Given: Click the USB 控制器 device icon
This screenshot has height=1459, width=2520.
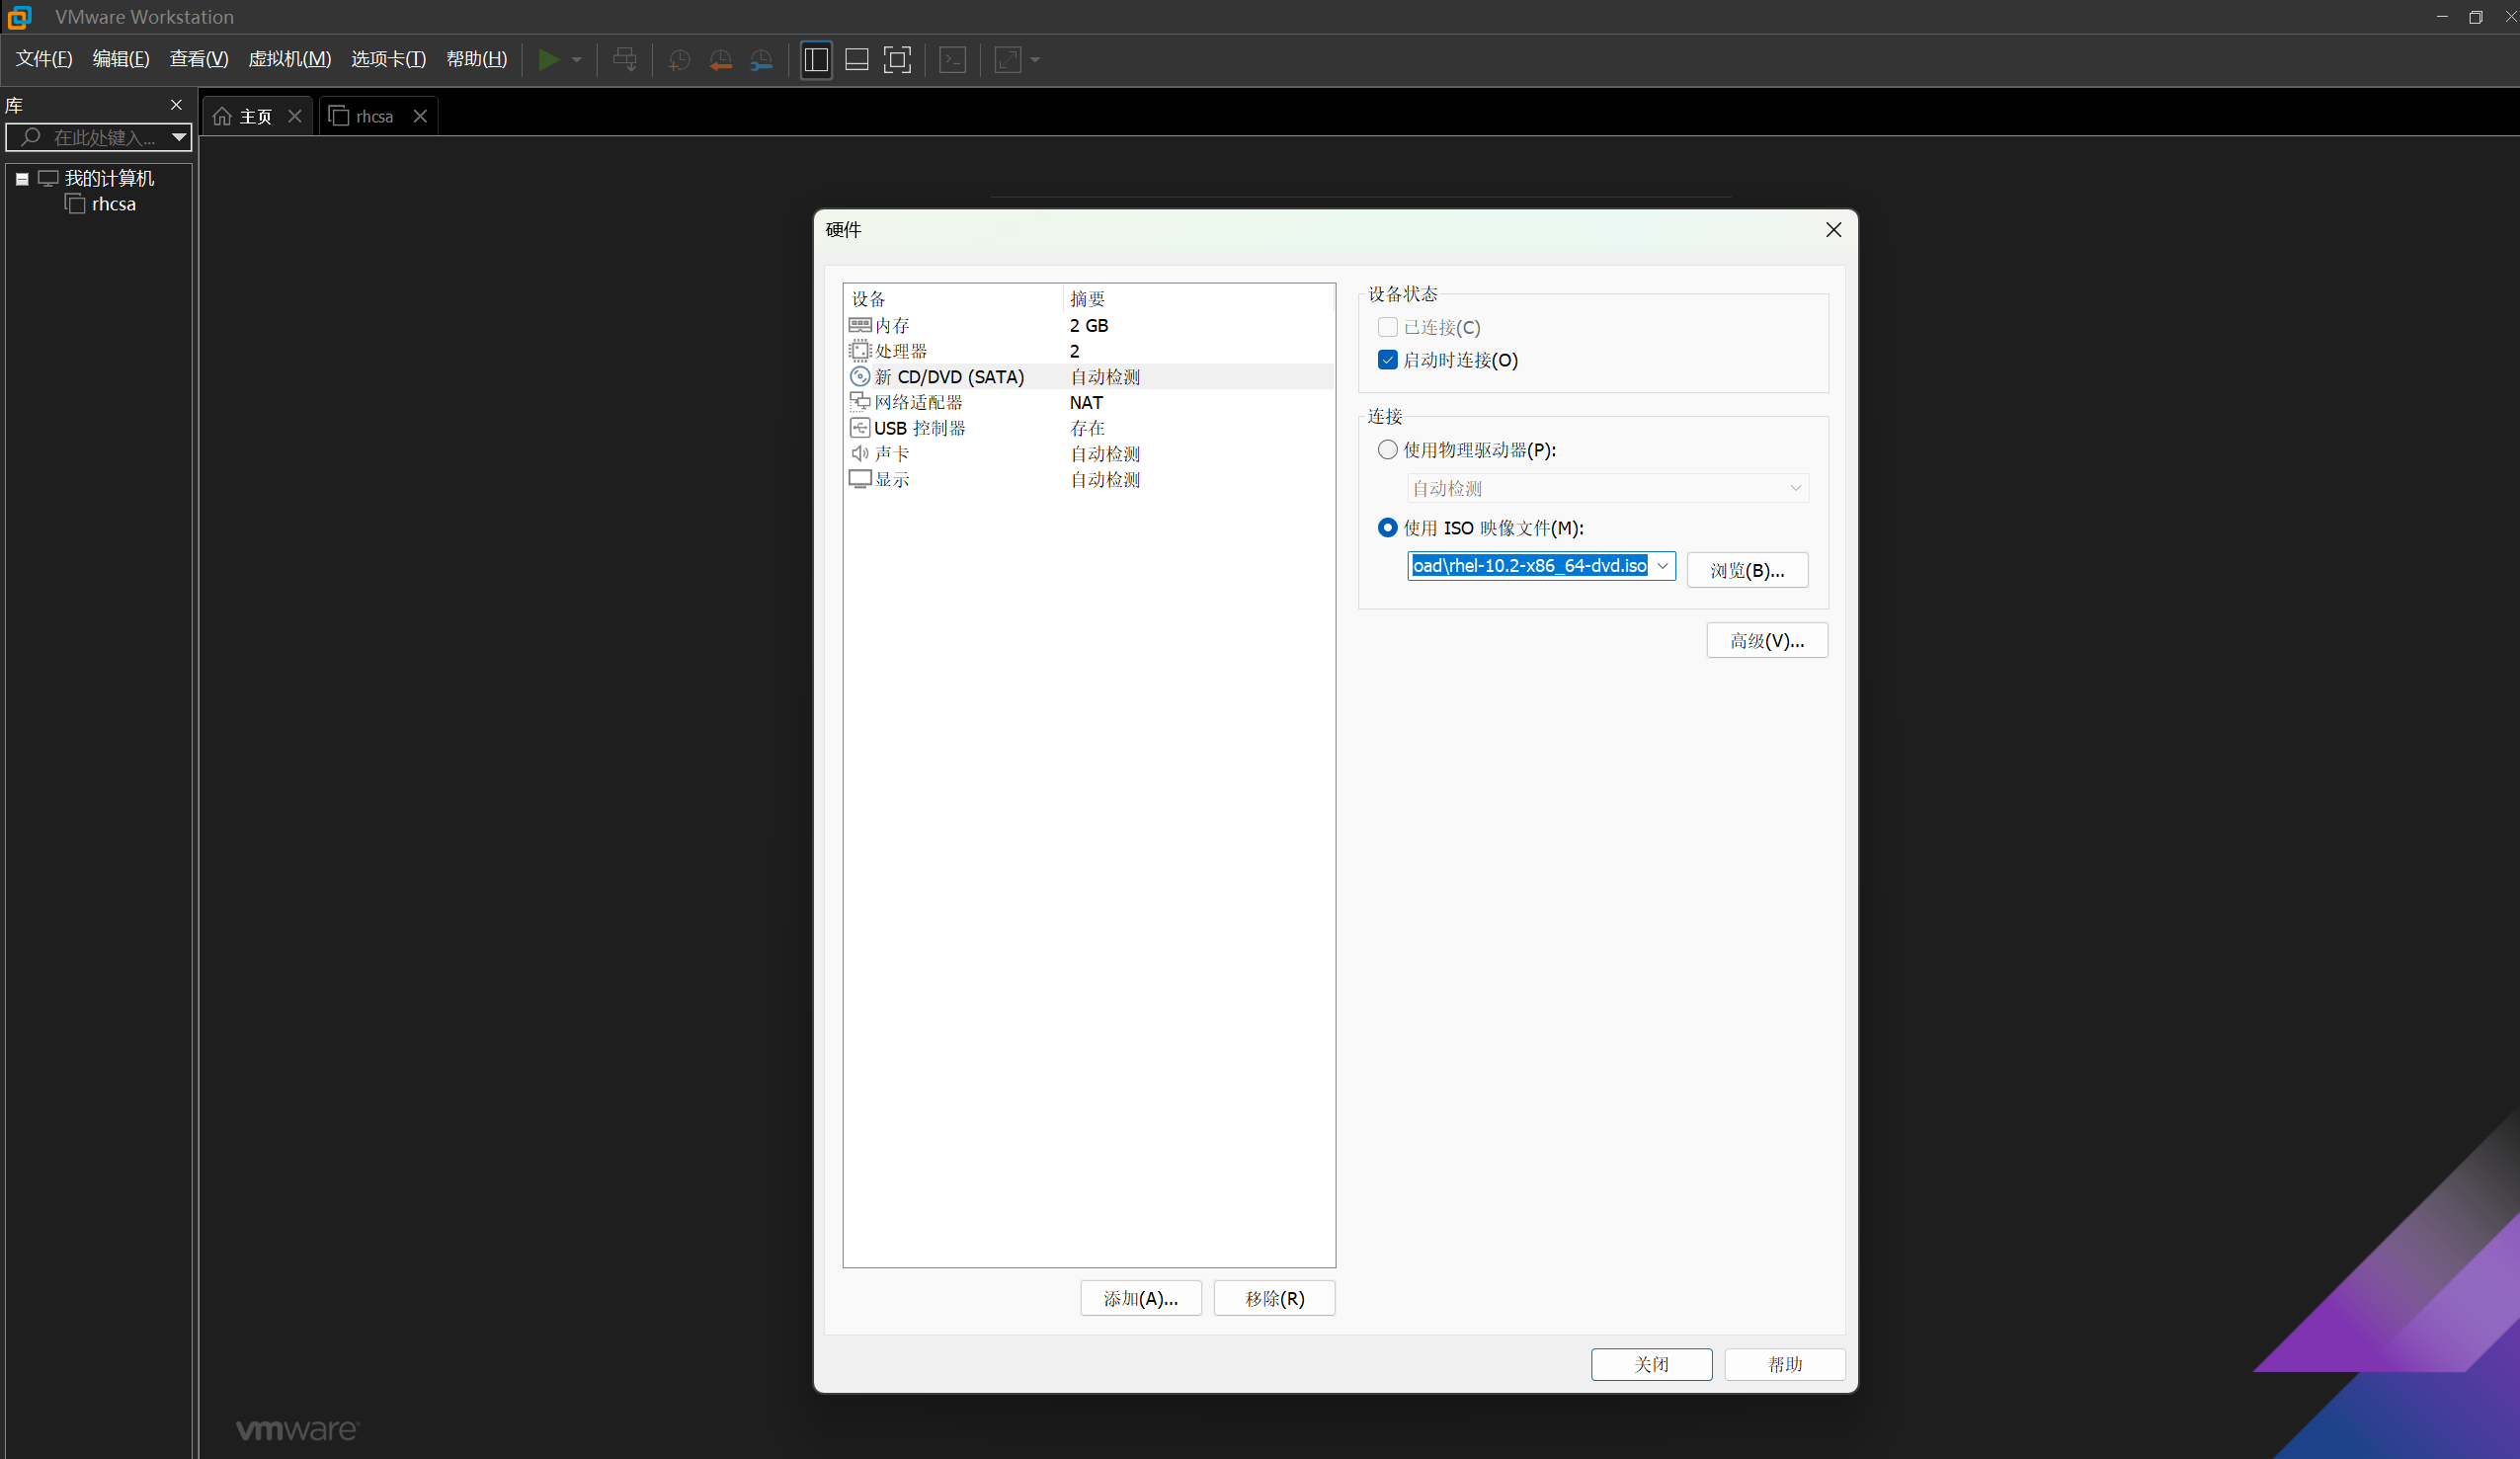Looking at the screenshot, I should pos(860,428).
